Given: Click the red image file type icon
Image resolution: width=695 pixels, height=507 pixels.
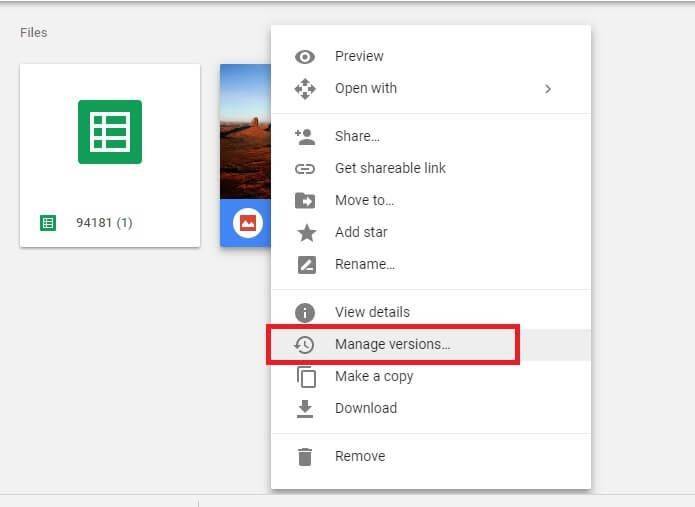Looking at the screenshot, I should point(248,222).
